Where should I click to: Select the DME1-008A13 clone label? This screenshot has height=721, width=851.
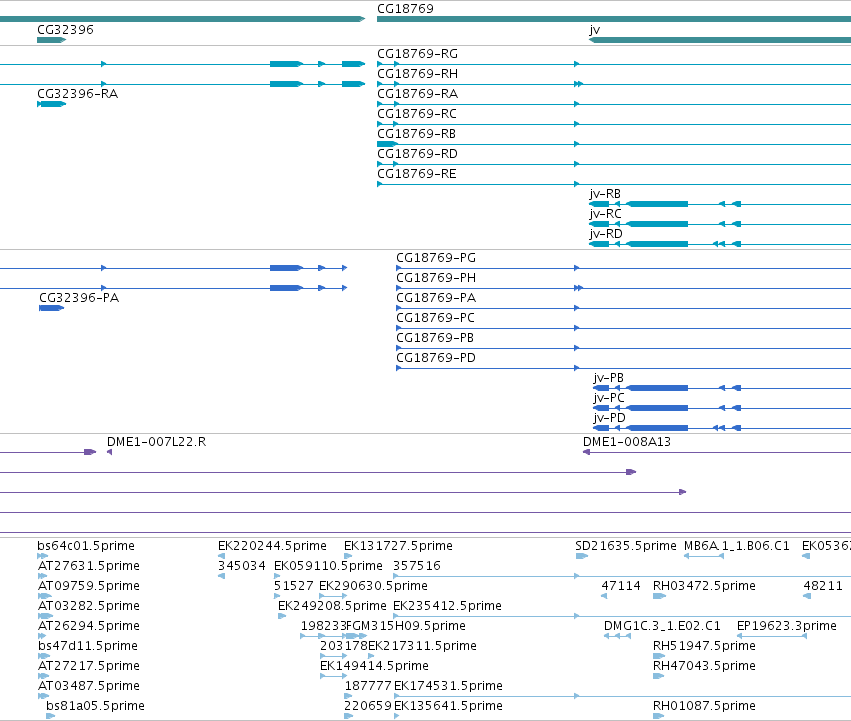(x=627, y=442)
